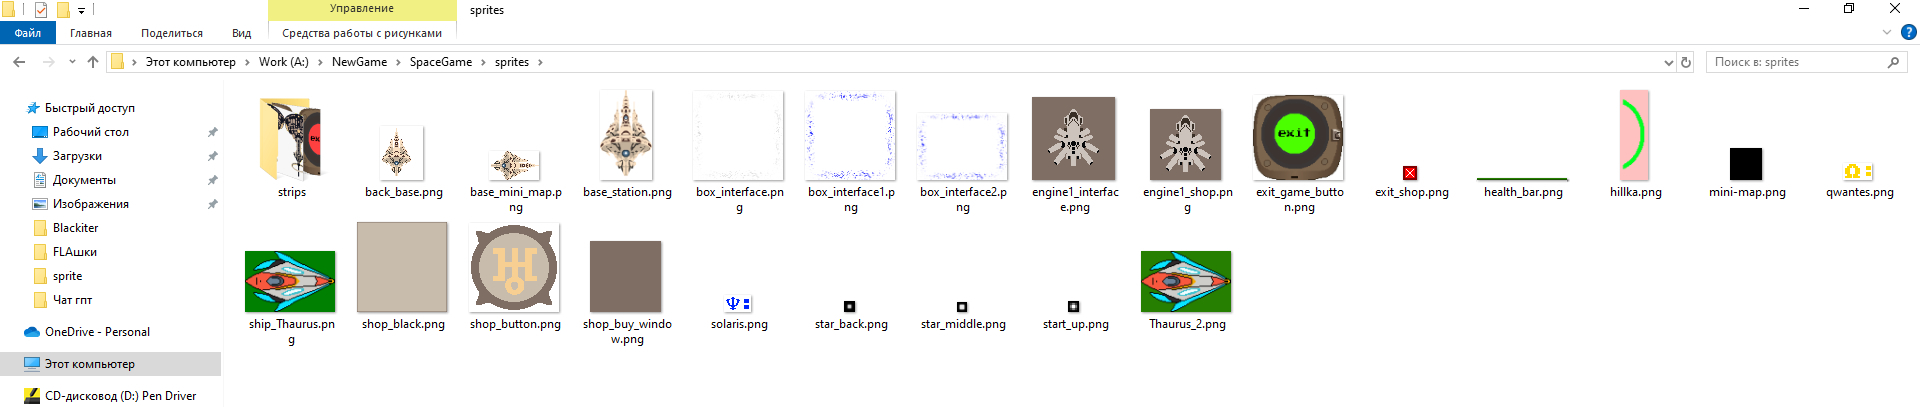Image resolution: width=1920 pixels, height=407 pixels.
Task: Select base_station.png spaceship image
Action: tap(627, 136)
